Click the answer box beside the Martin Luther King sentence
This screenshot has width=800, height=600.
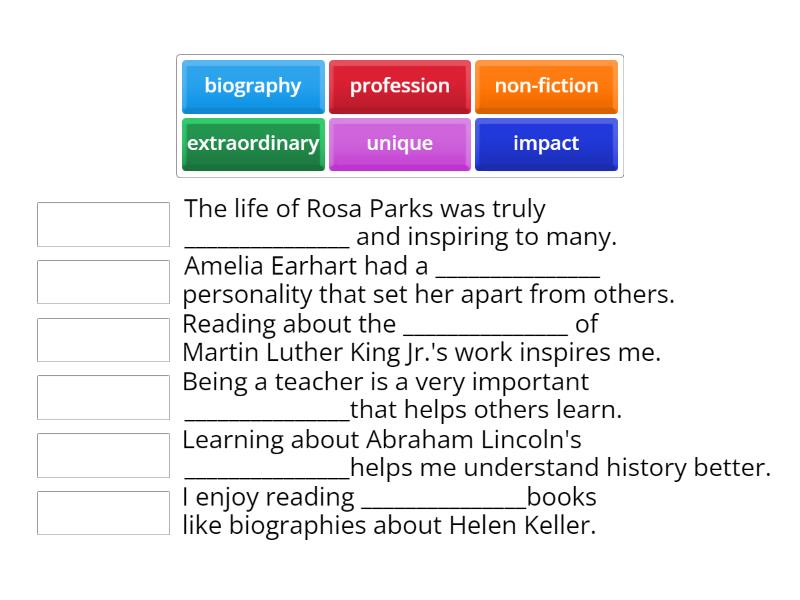(103, 339)
